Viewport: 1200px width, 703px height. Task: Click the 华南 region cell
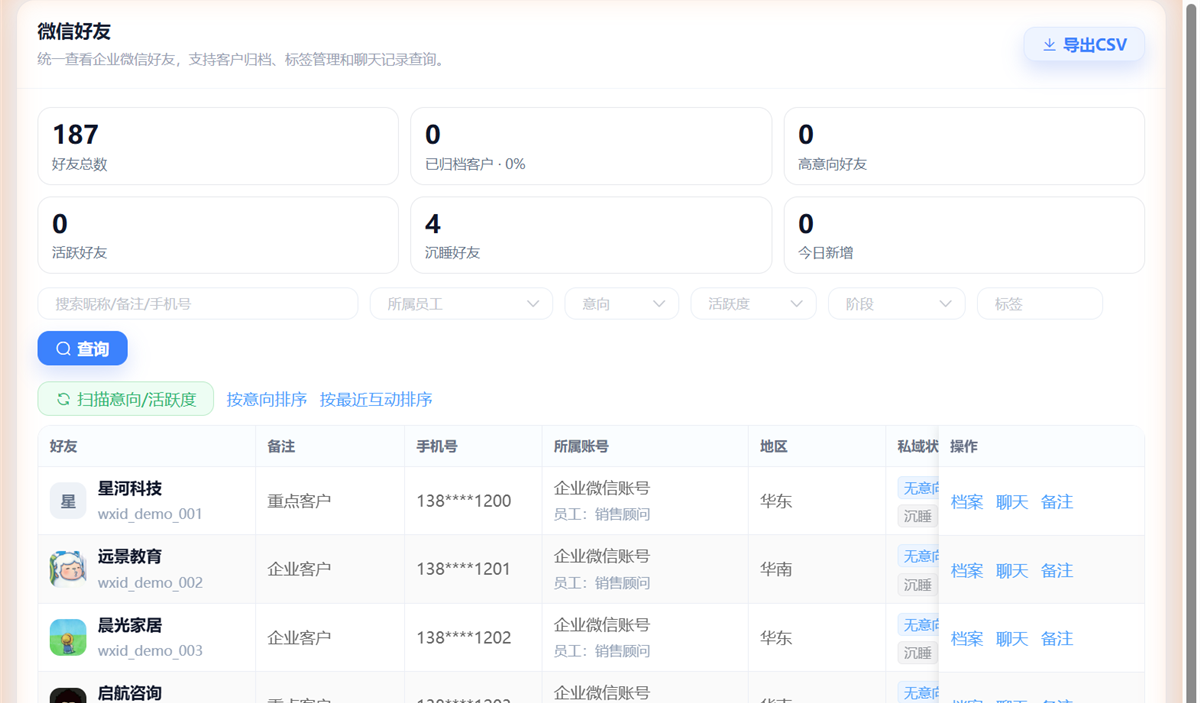tap(776, 569)
